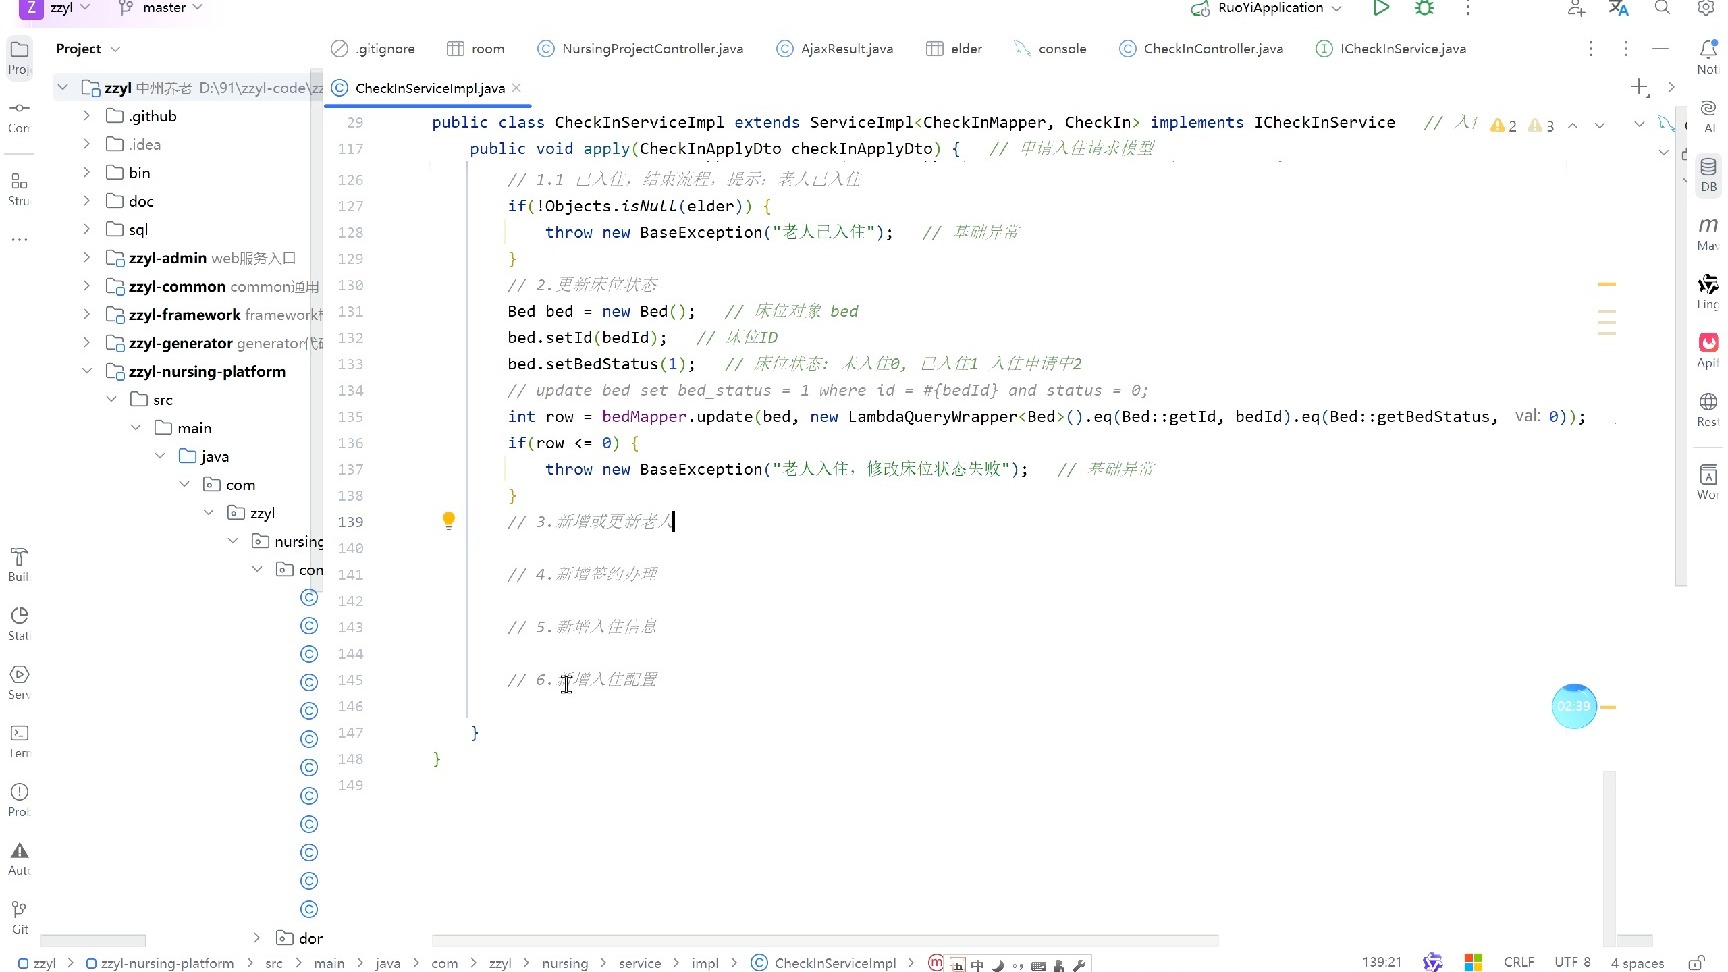1728x972 pixels.
Task: Click UTF-8 encoding in status bar
Action: click(x=1572, y=962)
